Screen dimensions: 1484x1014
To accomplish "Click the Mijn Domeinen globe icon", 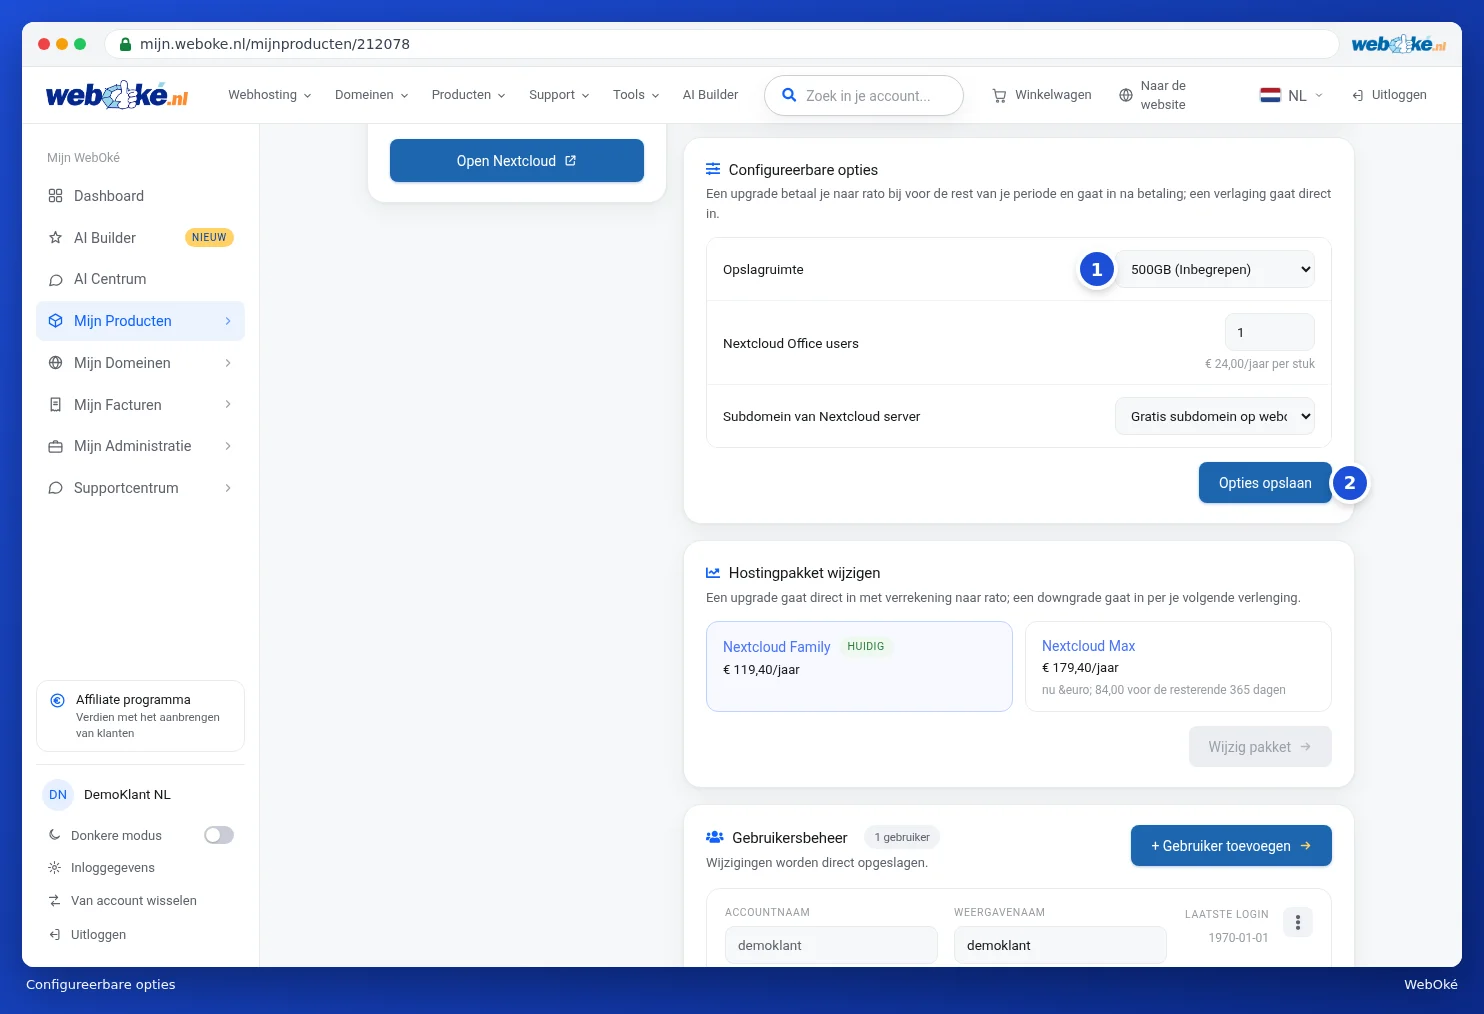I will [56, 363].
